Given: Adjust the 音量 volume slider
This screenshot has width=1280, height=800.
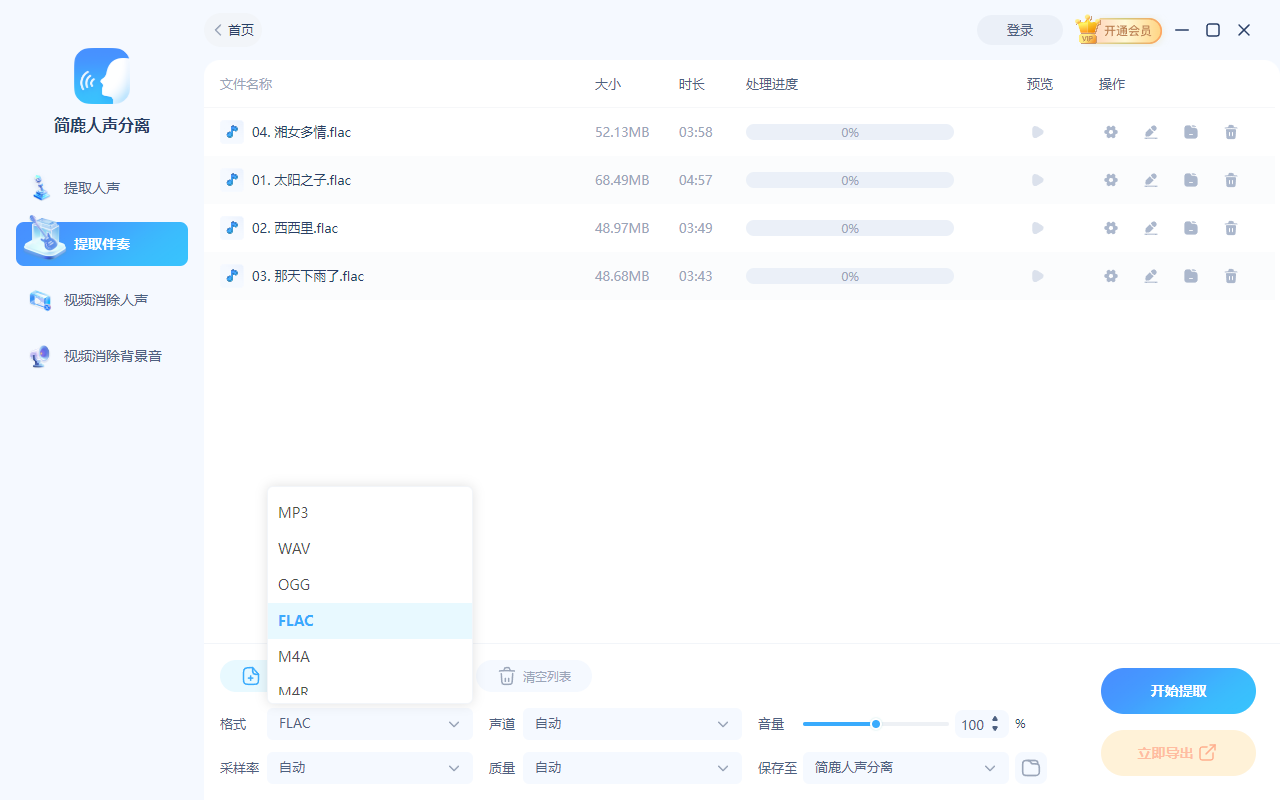Looking at the screenshot, I should 875,723.
